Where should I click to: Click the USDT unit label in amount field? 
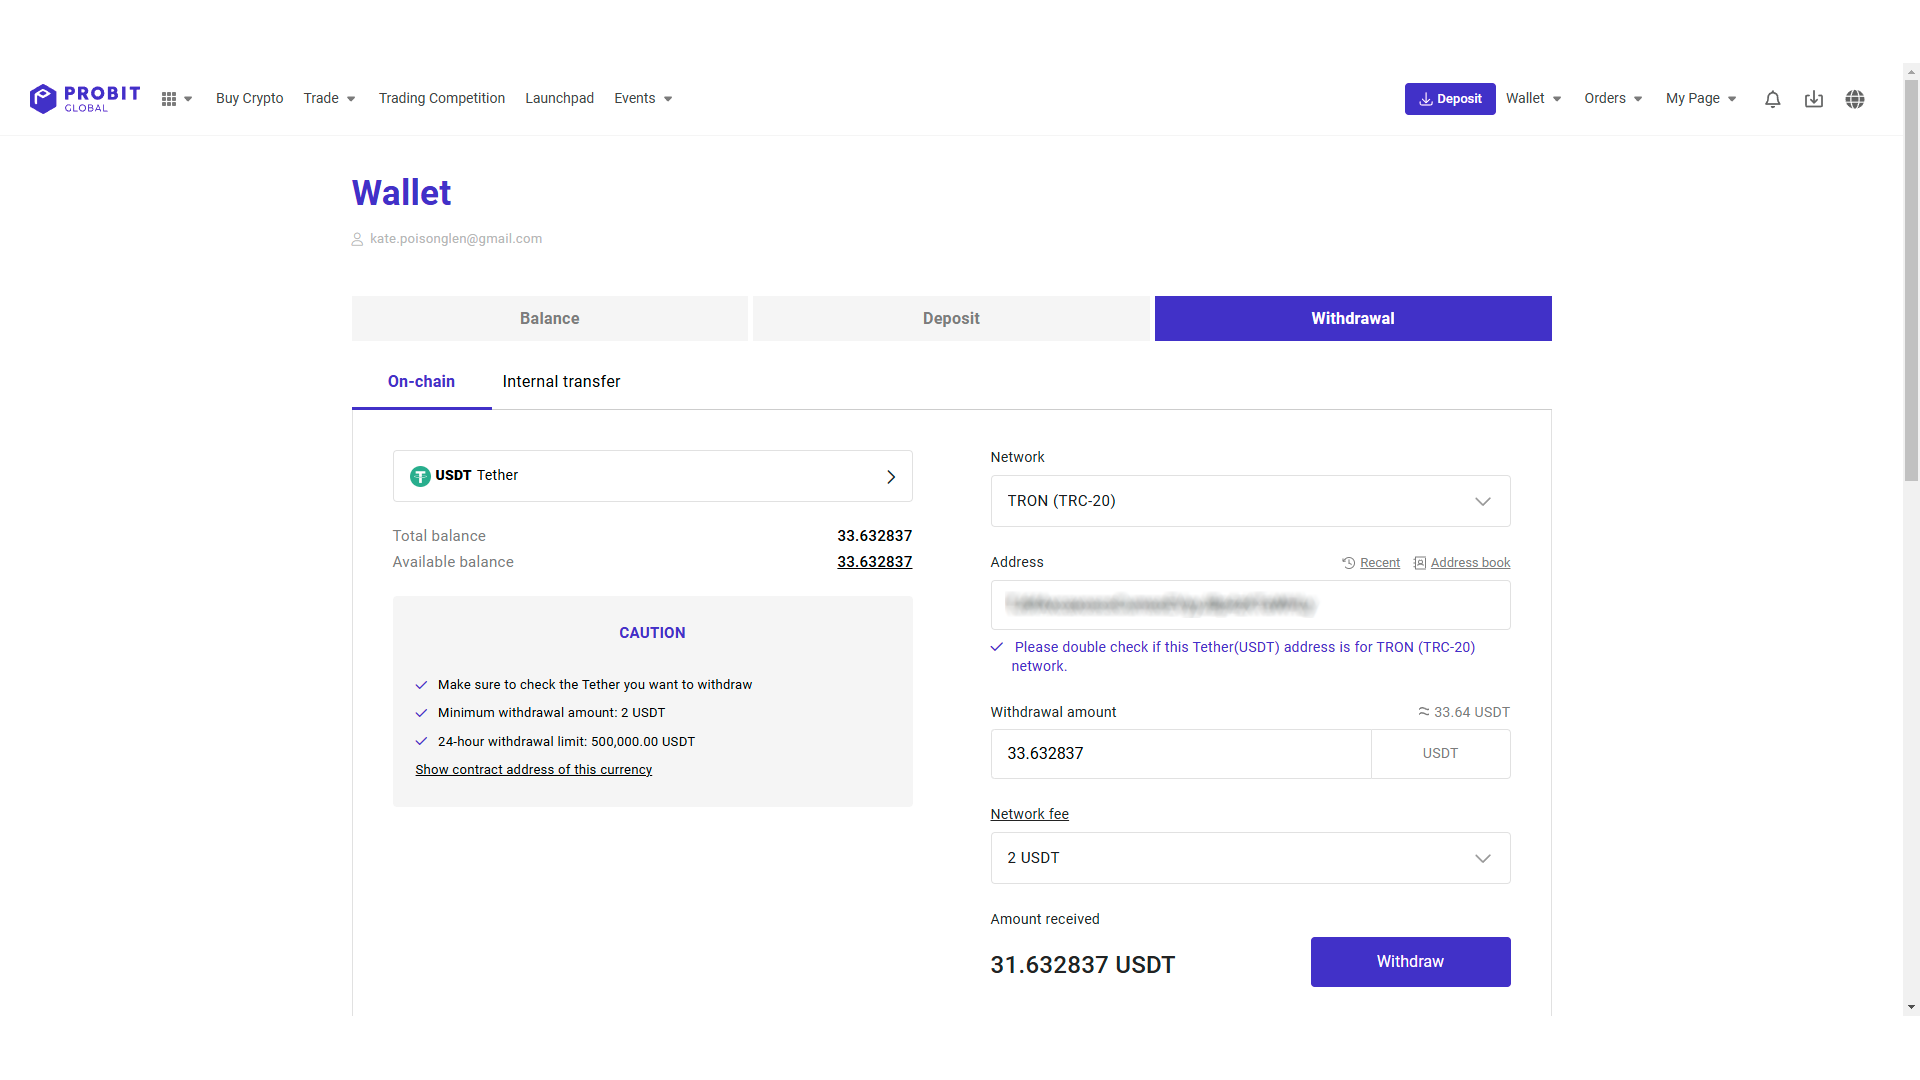[1440, 754]
